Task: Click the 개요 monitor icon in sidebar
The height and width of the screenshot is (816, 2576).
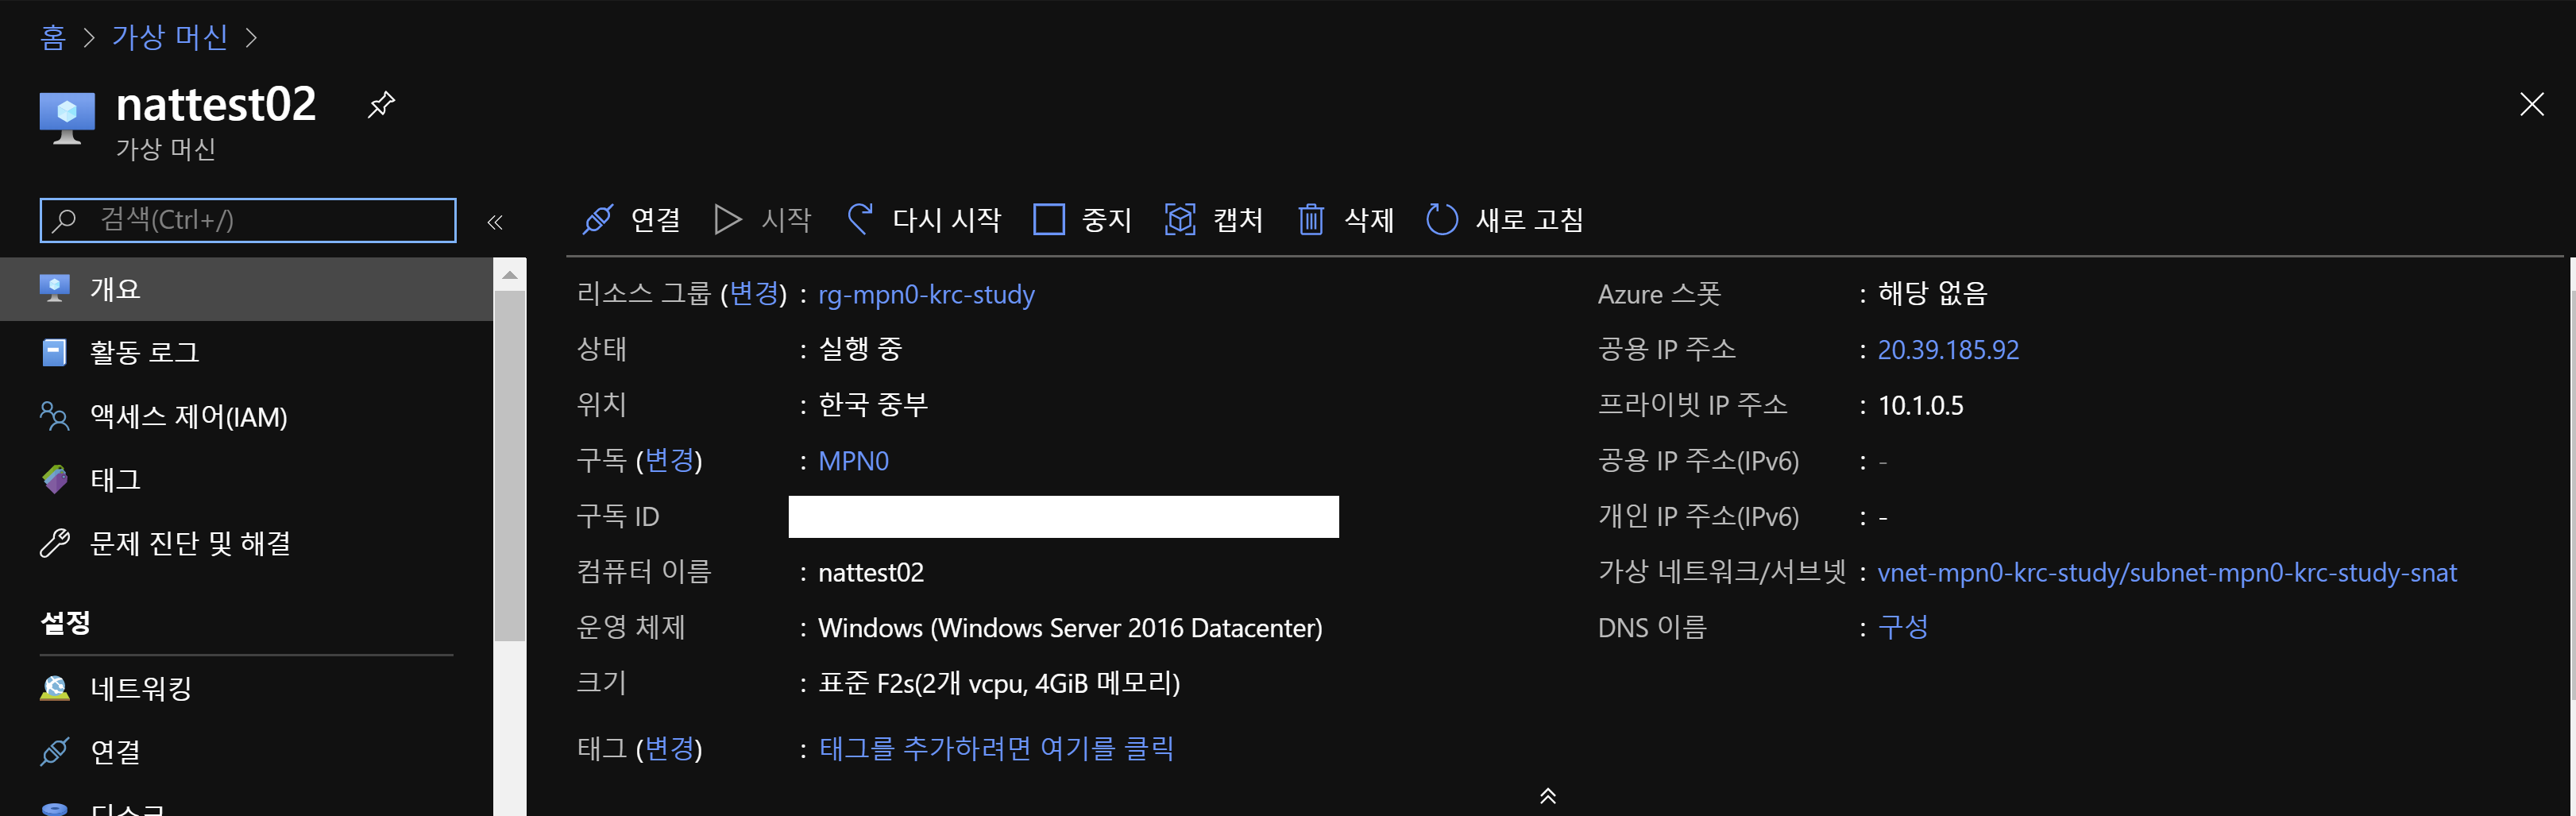Action: tap(55, 289)
